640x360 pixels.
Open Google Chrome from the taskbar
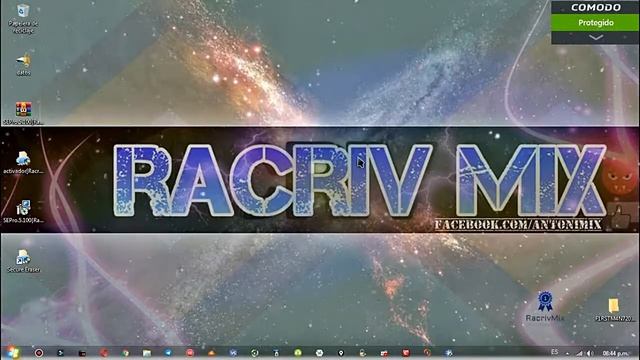[125, 353]
